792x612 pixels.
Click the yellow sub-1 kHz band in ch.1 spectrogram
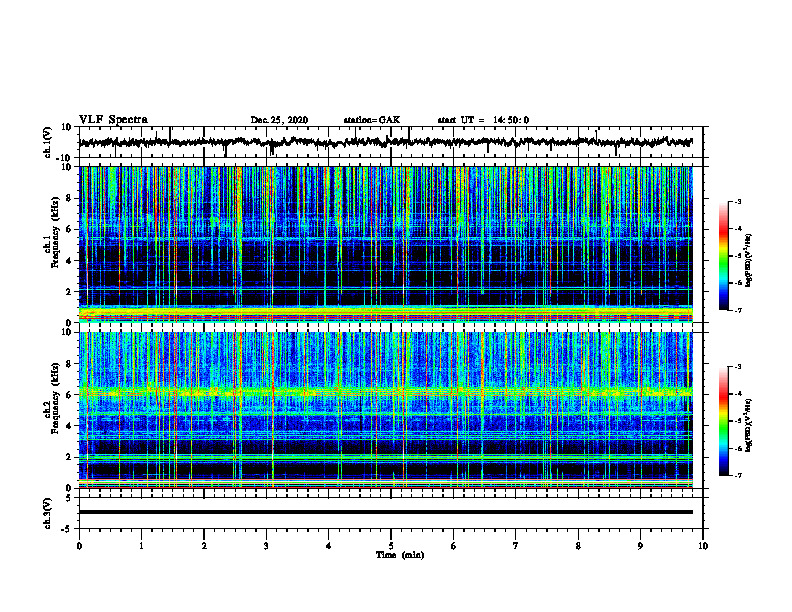pyautogui.click(x=385, y=313)
